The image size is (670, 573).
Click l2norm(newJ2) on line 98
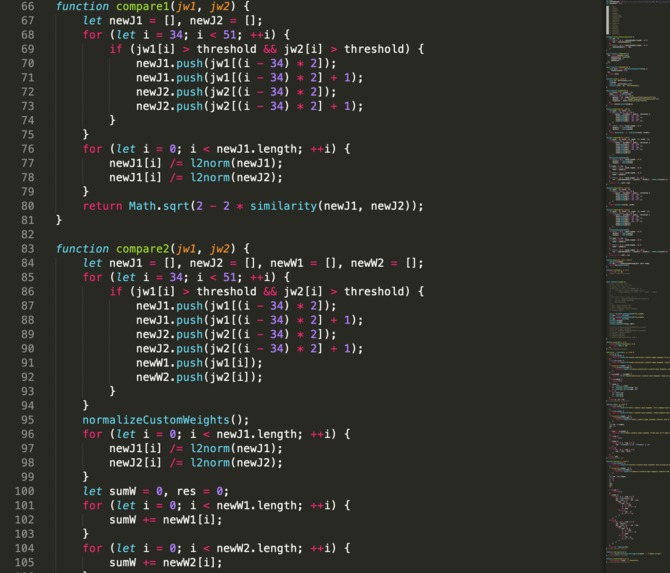[x=233, y=462]
